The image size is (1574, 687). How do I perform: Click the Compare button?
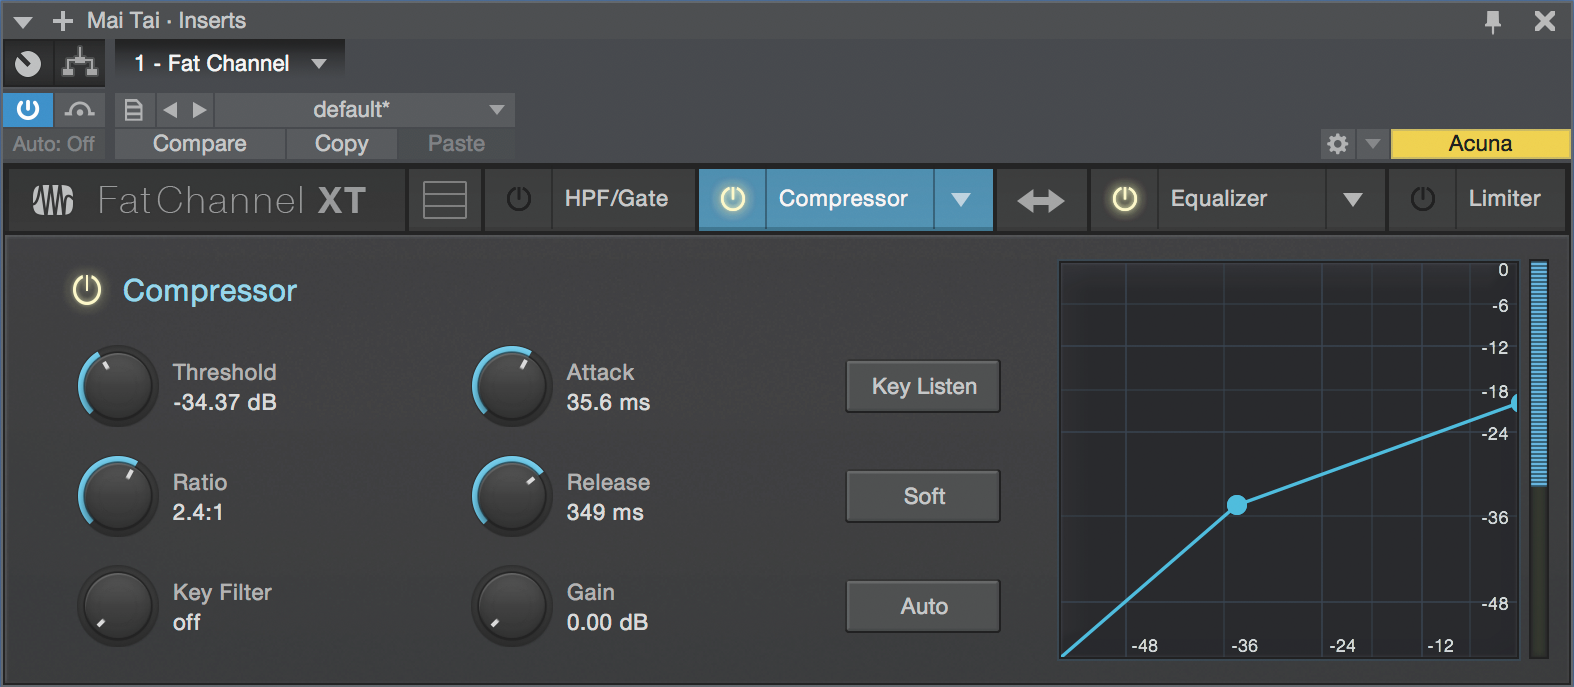click(x=200, y=144)
